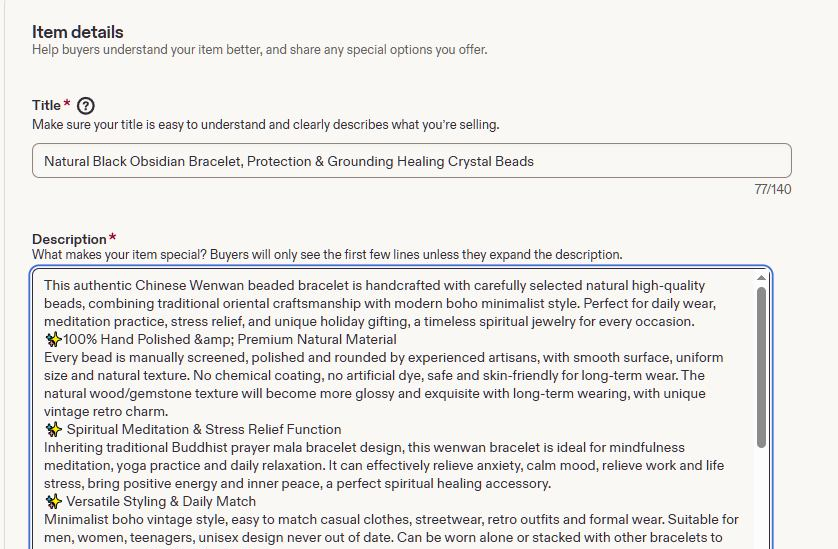Focus the Title input field
This screenshot has height=549, width=838.
(412, 160)
